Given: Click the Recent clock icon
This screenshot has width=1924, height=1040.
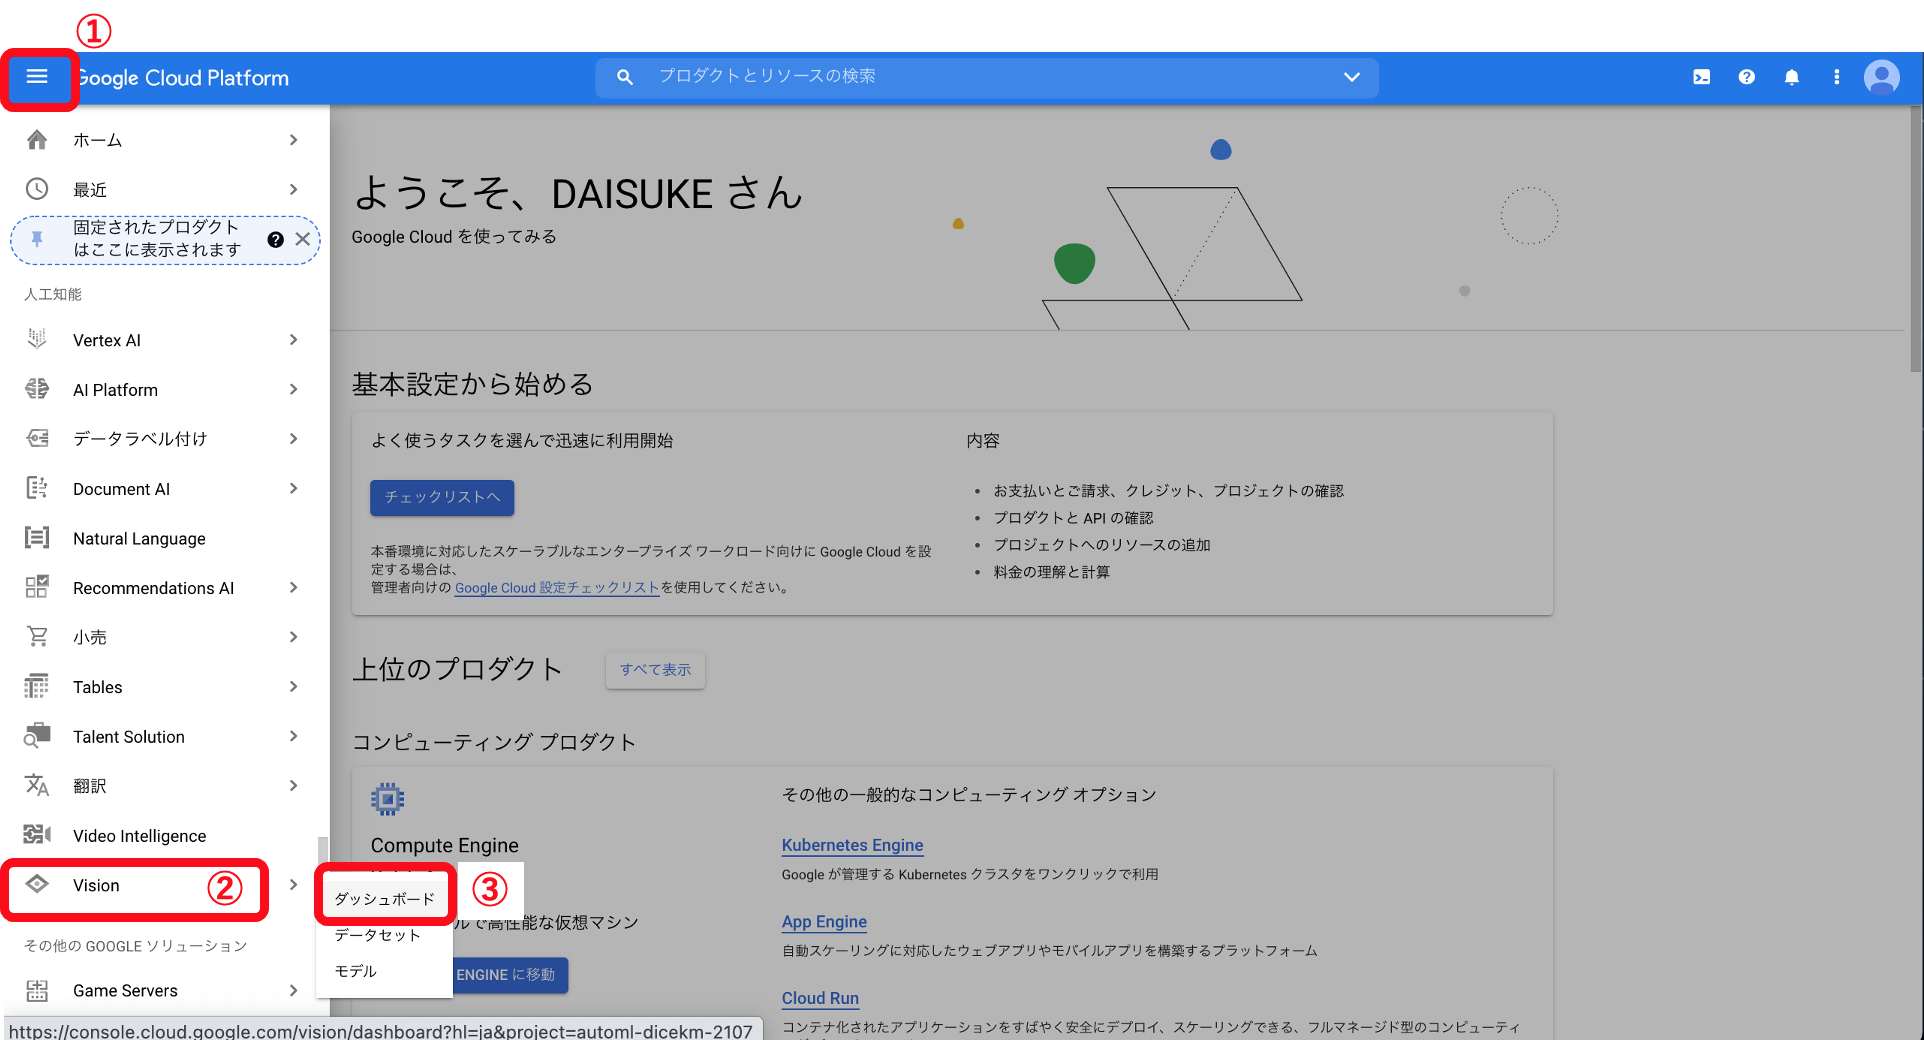Looking at the screenshot, I should 37,189.
